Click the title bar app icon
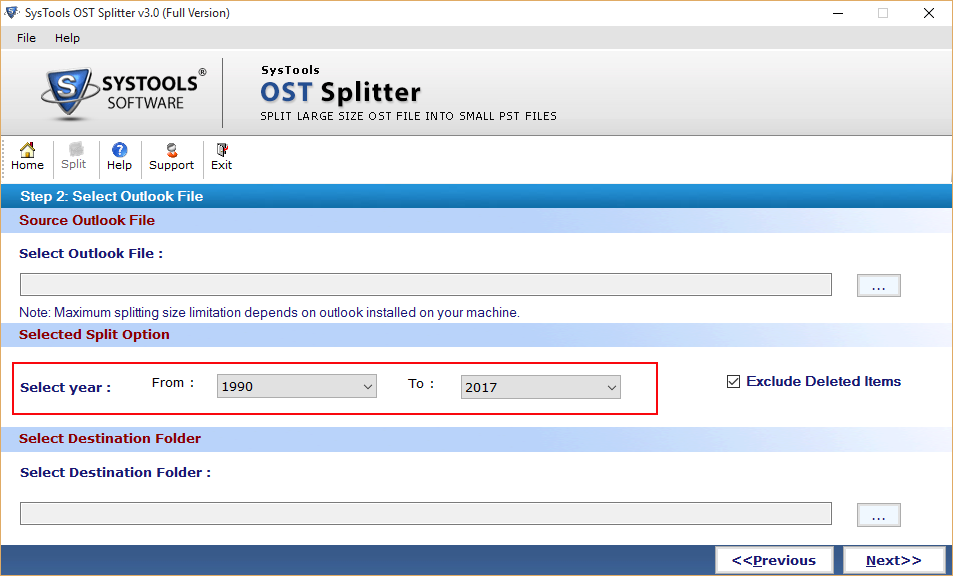The image size is (953, 576). click(12, 12)
